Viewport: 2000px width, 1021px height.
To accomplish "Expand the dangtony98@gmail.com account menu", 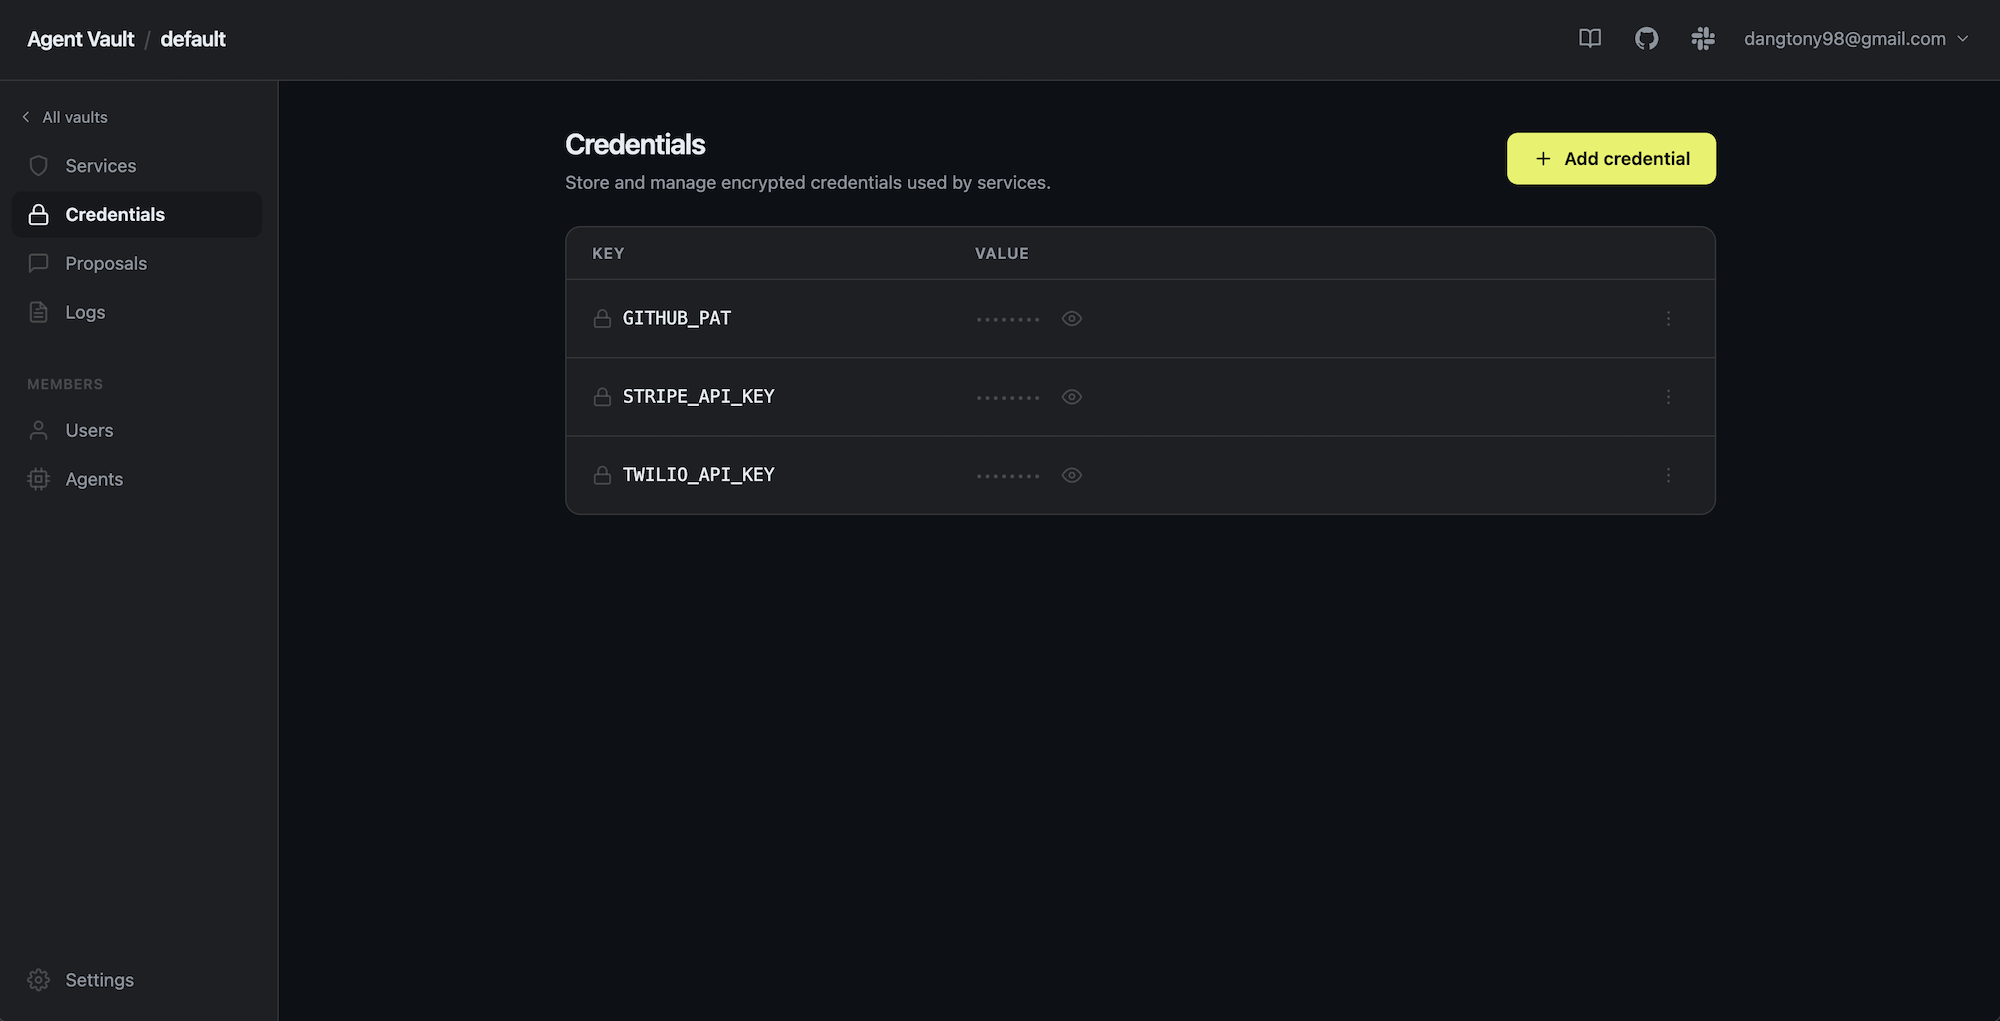I will point(1856,38).
